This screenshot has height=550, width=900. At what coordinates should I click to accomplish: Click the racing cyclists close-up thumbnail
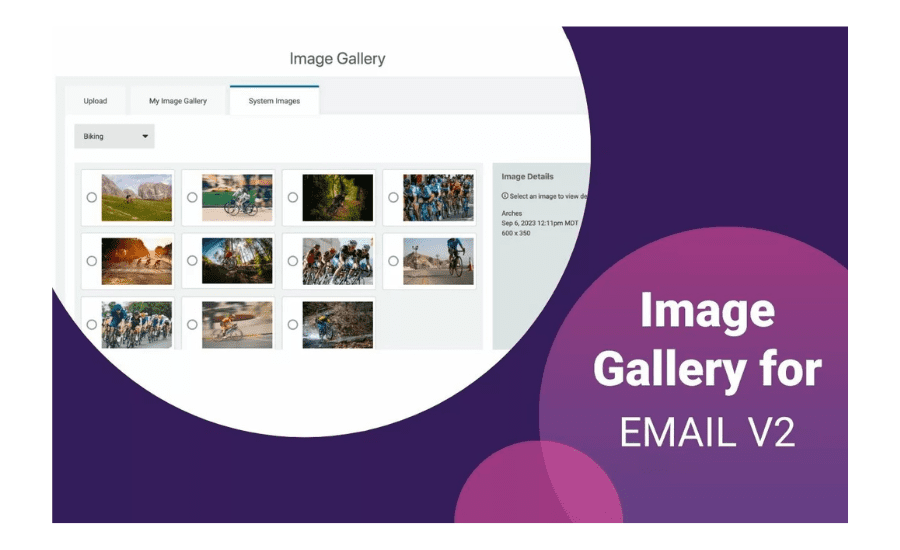click(338, 261)
